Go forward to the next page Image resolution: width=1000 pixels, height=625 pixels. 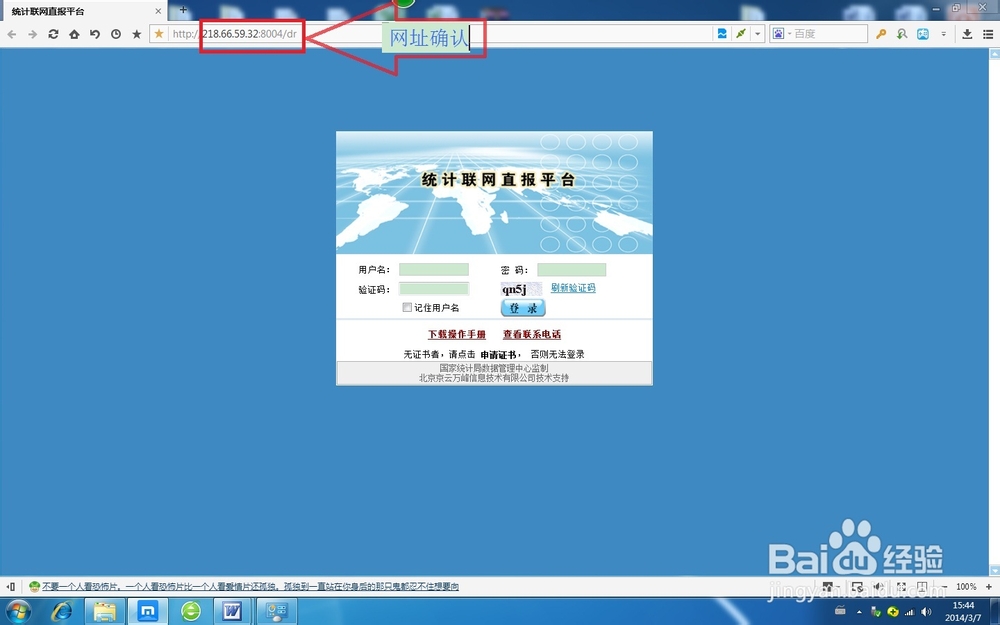(33, 34)
